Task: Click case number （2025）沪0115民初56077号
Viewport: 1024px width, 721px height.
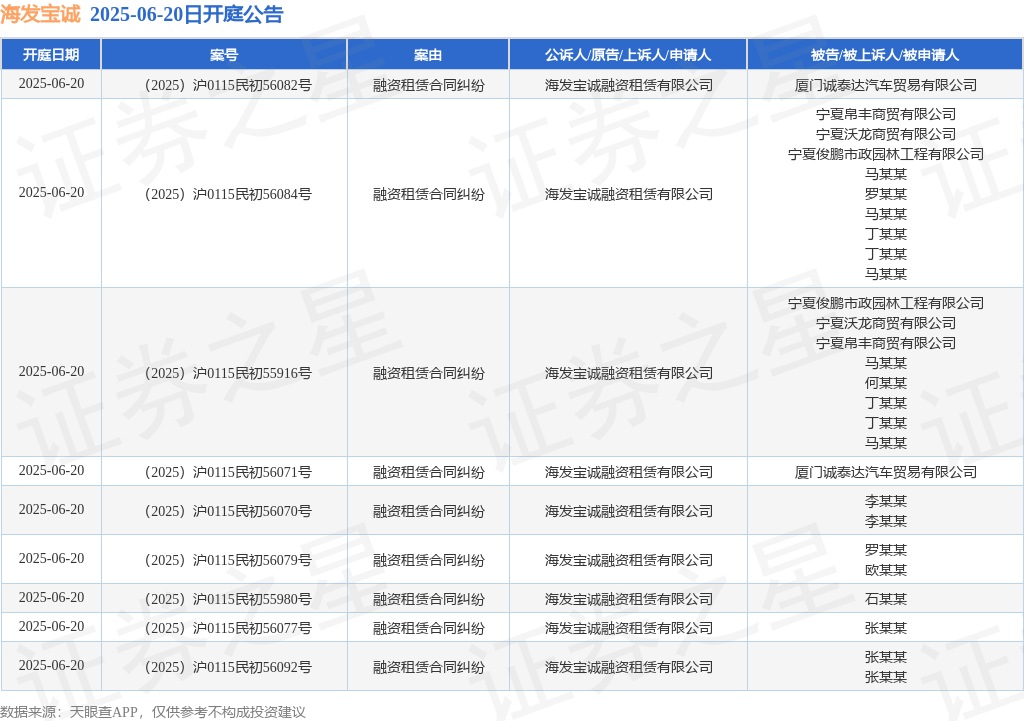Action: [225, 628]
